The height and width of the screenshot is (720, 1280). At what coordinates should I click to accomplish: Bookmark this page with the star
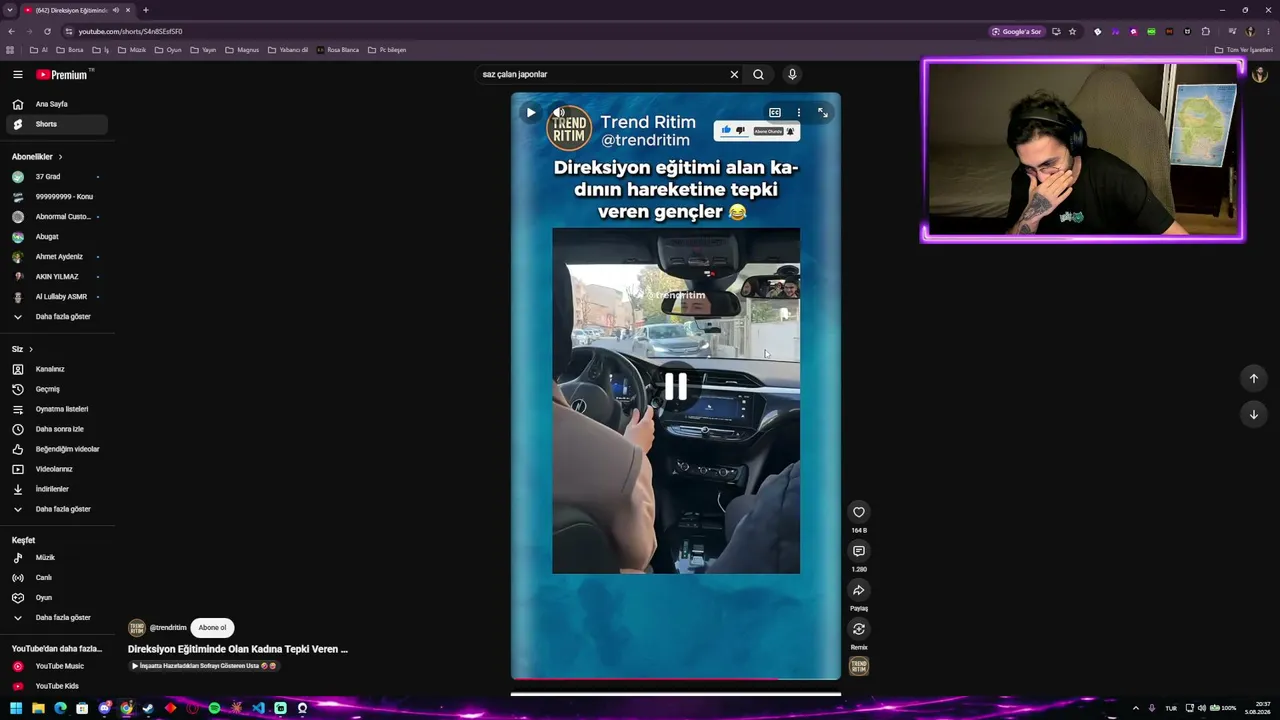[1072, 31]
